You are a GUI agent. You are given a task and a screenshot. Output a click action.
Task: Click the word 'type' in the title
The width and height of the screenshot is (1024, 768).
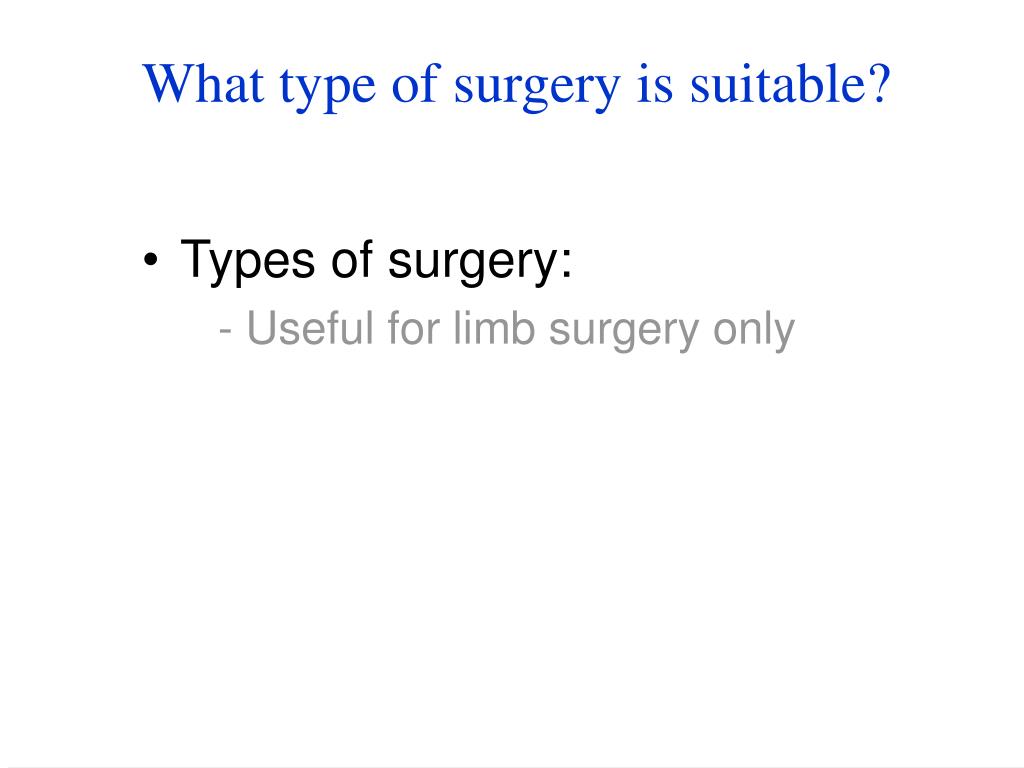tap(328, 89)
